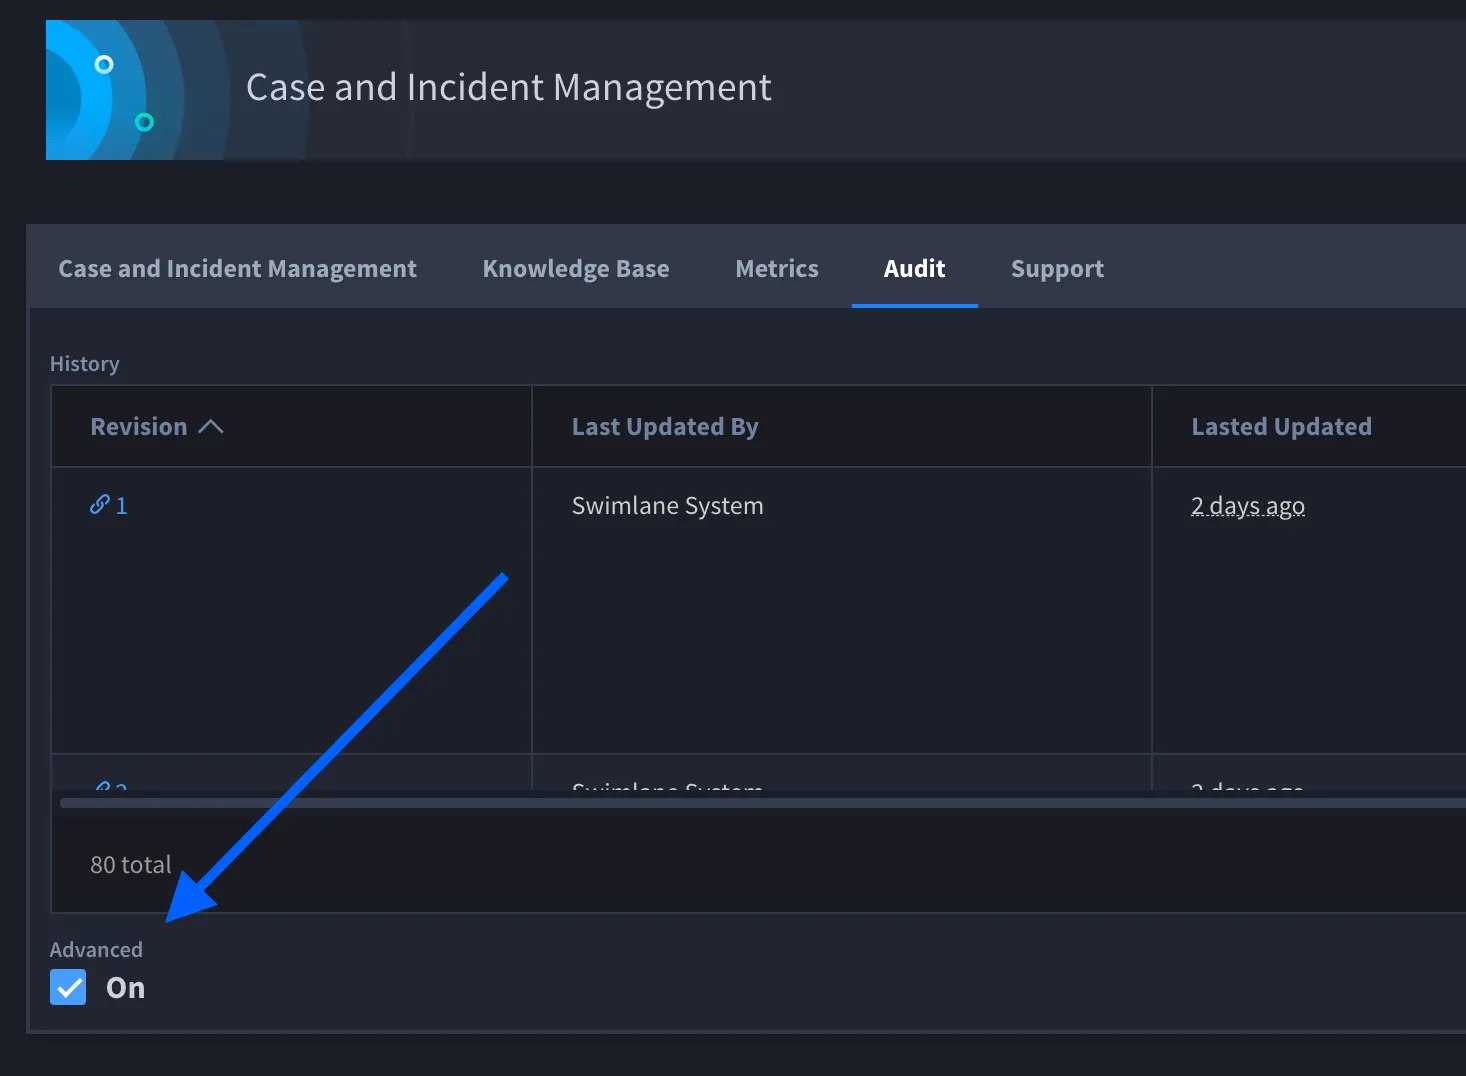
Task: Click the horizontal scrollbar of History table
Action: pos(762,802)
